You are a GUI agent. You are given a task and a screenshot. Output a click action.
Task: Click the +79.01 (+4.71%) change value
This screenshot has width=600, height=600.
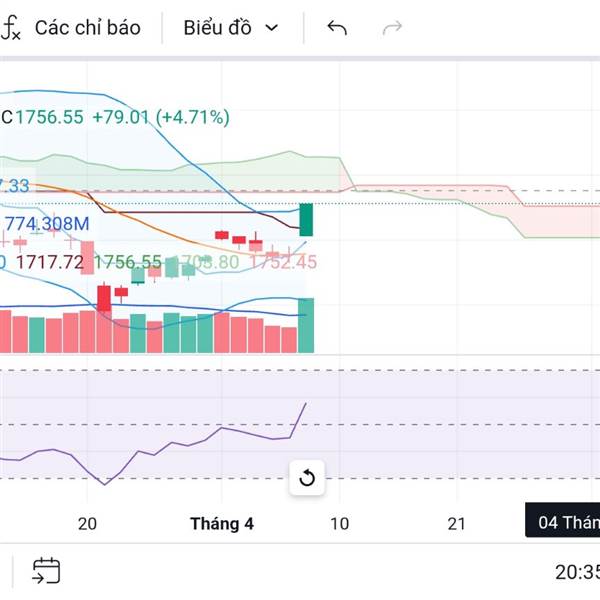(160, 117)
